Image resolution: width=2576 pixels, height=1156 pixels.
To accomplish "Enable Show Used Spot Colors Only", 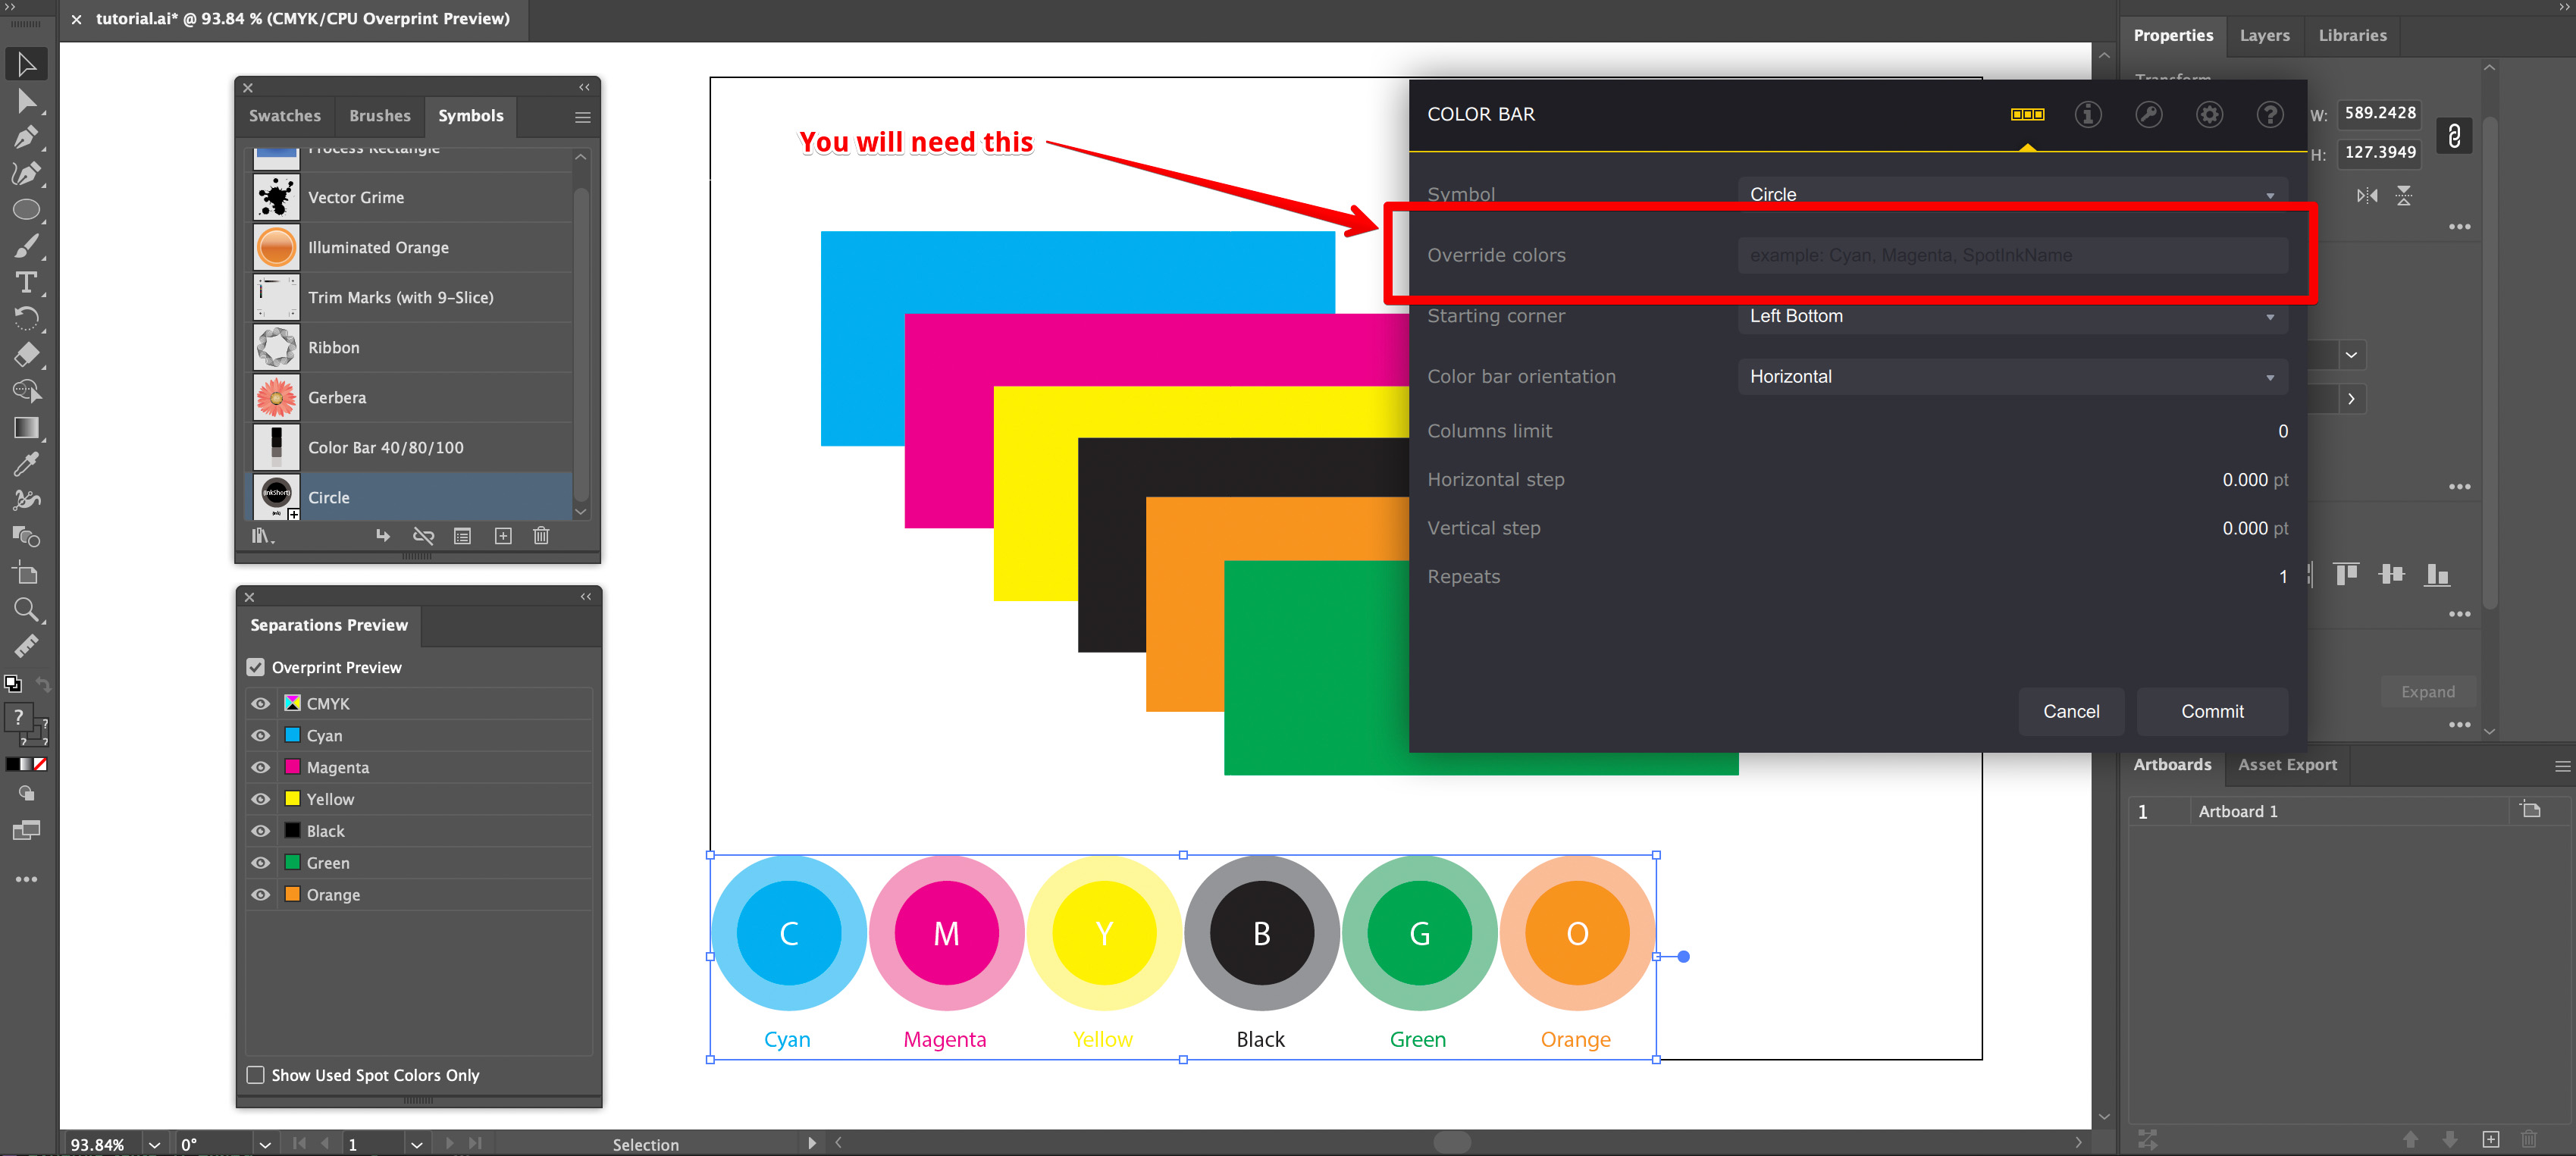I will pos(256,1074).
